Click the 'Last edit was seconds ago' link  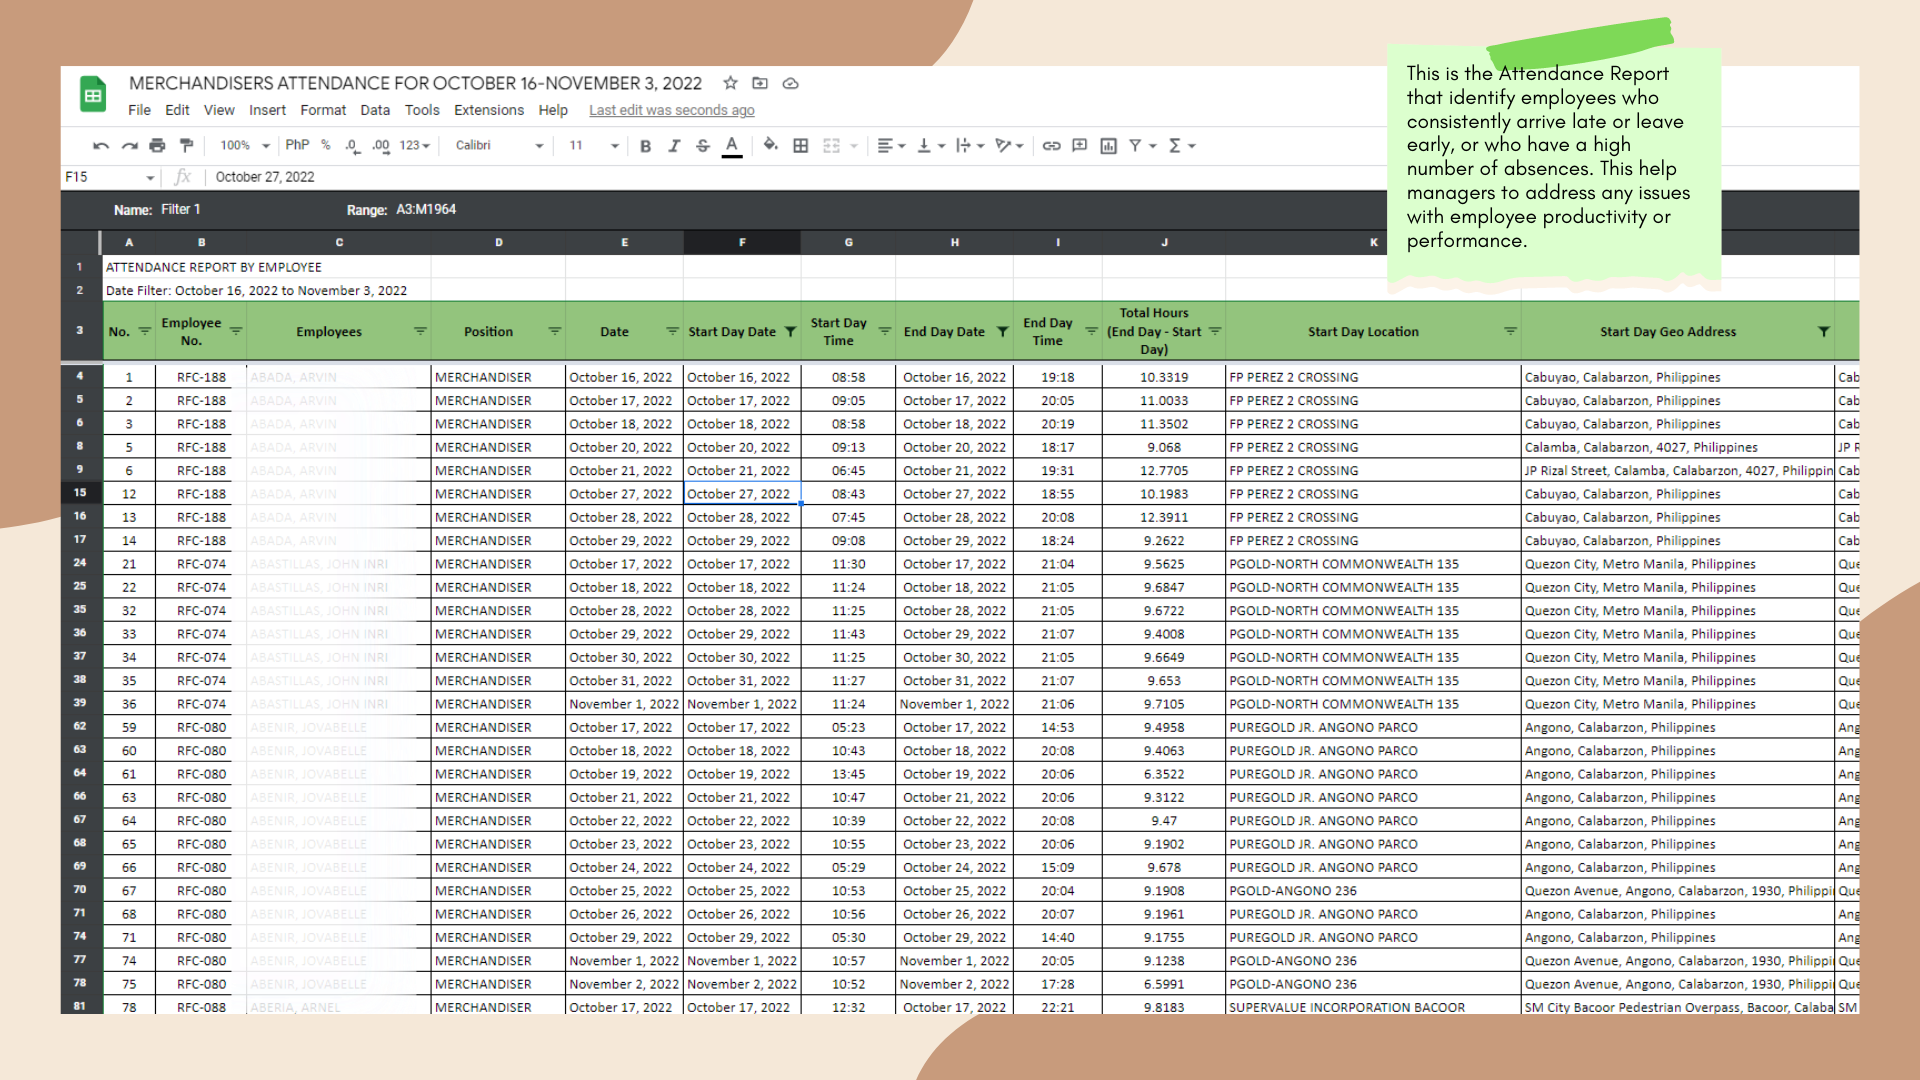(672, 110)
